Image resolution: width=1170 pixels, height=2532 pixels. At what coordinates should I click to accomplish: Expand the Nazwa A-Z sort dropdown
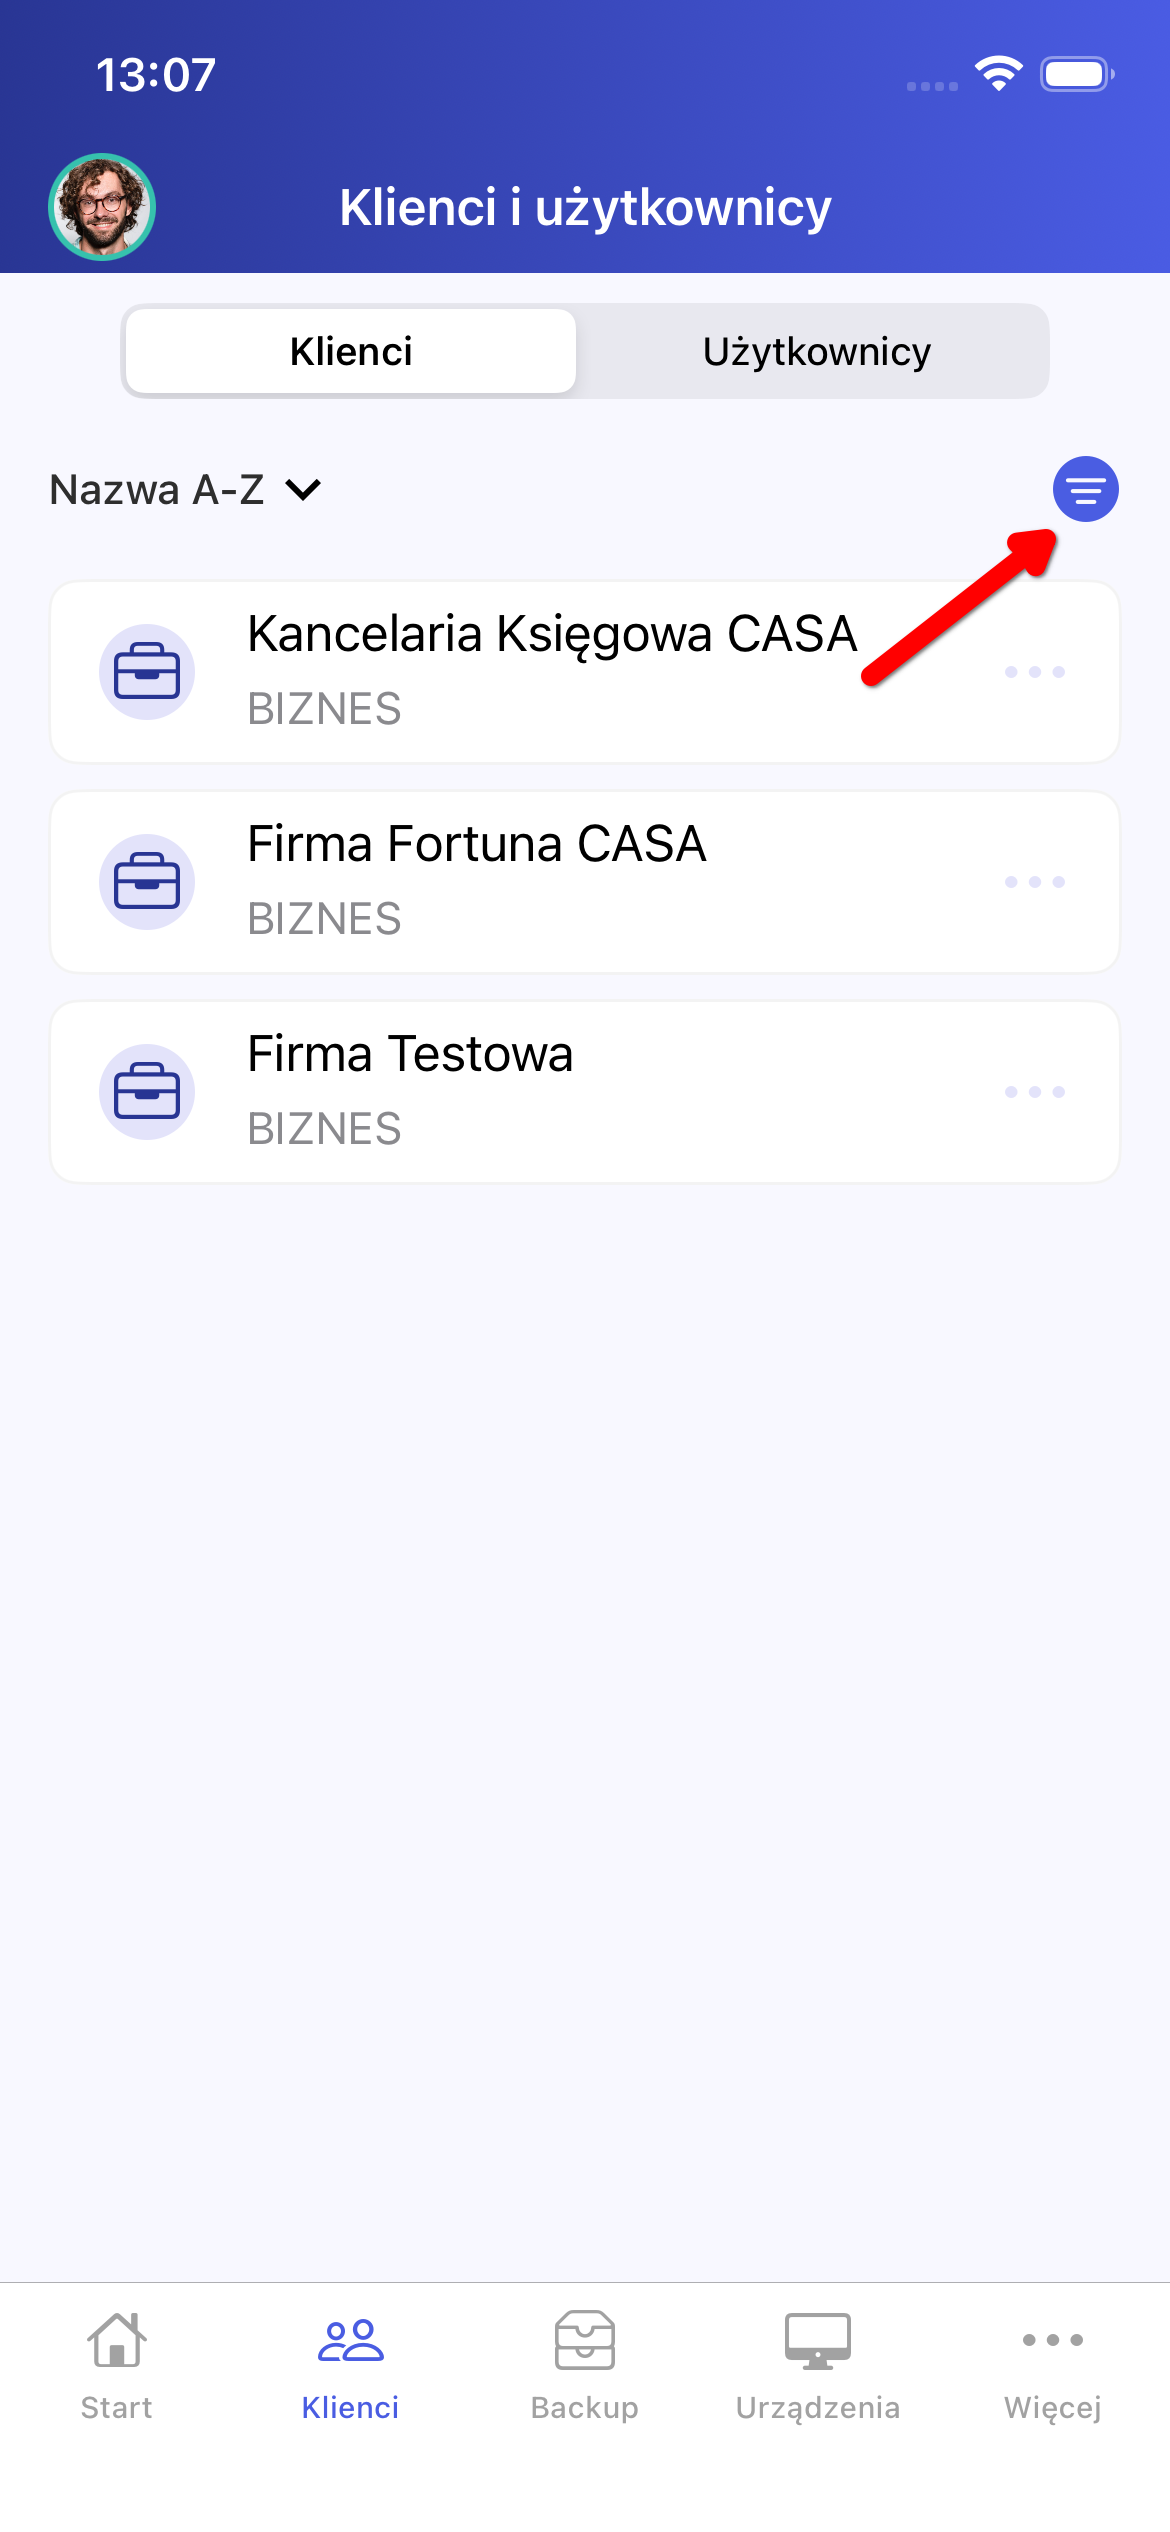click(x=186, y=490)
